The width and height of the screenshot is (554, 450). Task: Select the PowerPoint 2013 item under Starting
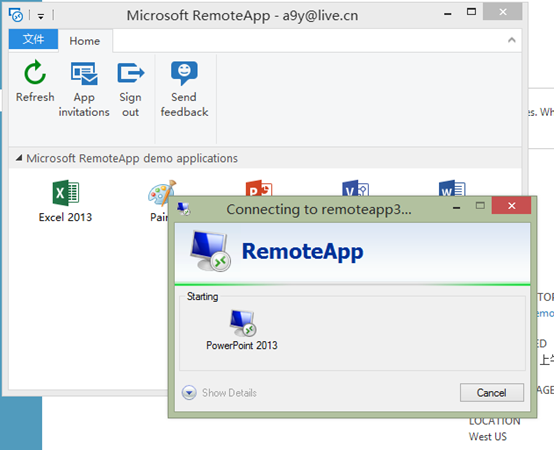point(242,330)
